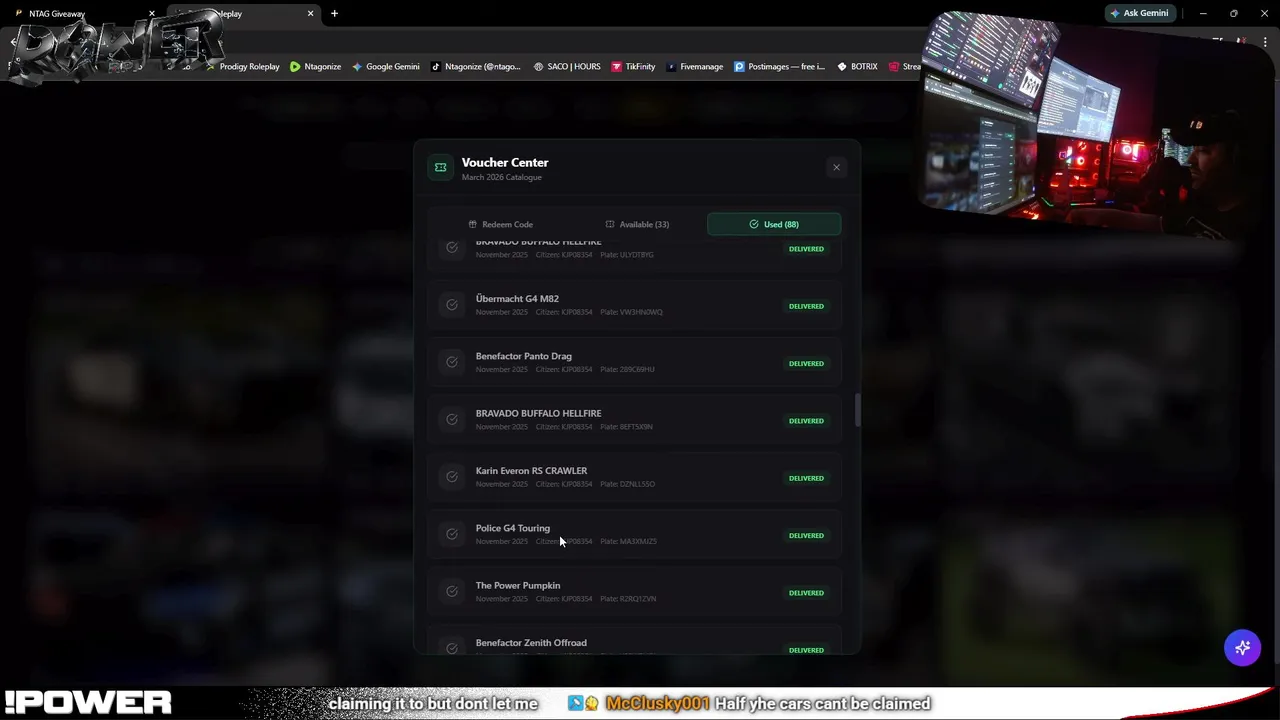Viewport: 1280px width, 720px height.
Task: Select the Benefactor Panto Drag voucher title
Action: [524, 356]
